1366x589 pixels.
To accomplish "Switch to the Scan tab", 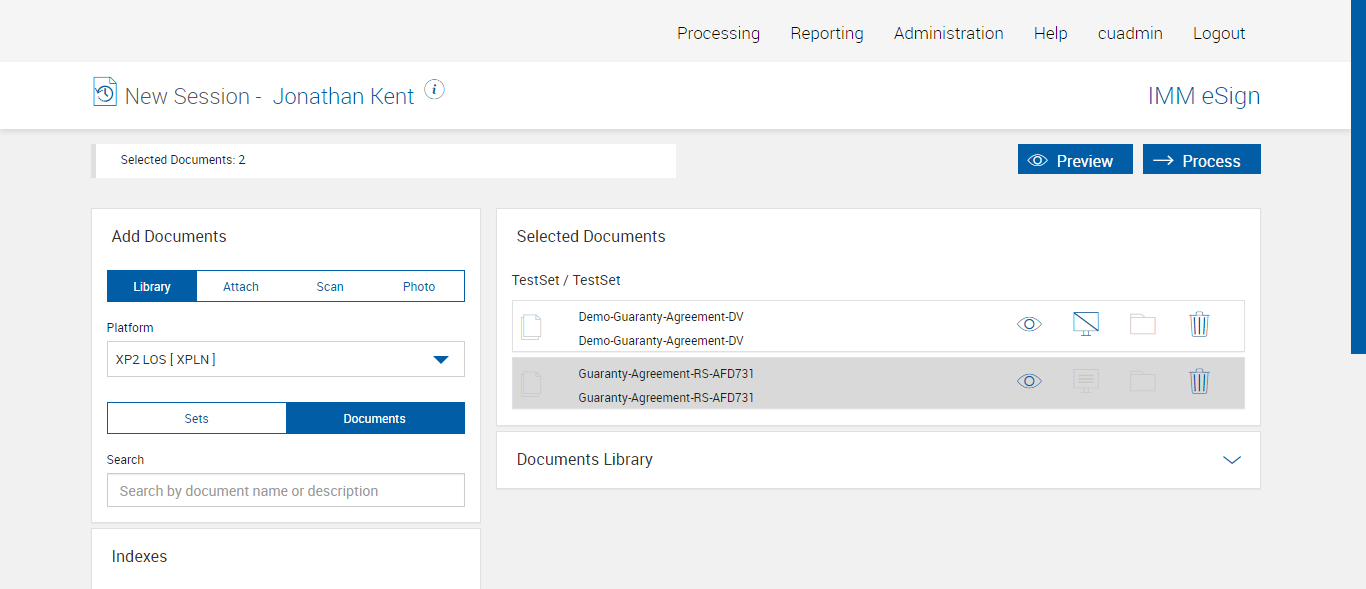I will [x=330, y=286].
